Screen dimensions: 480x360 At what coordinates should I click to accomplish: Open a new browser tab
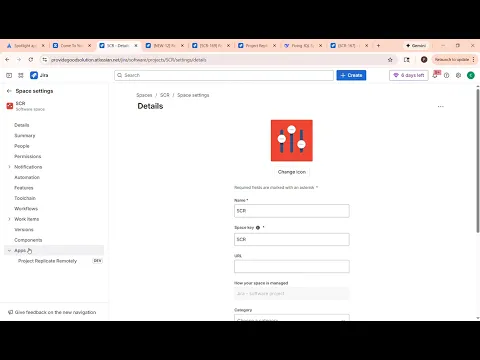[378, 45]
